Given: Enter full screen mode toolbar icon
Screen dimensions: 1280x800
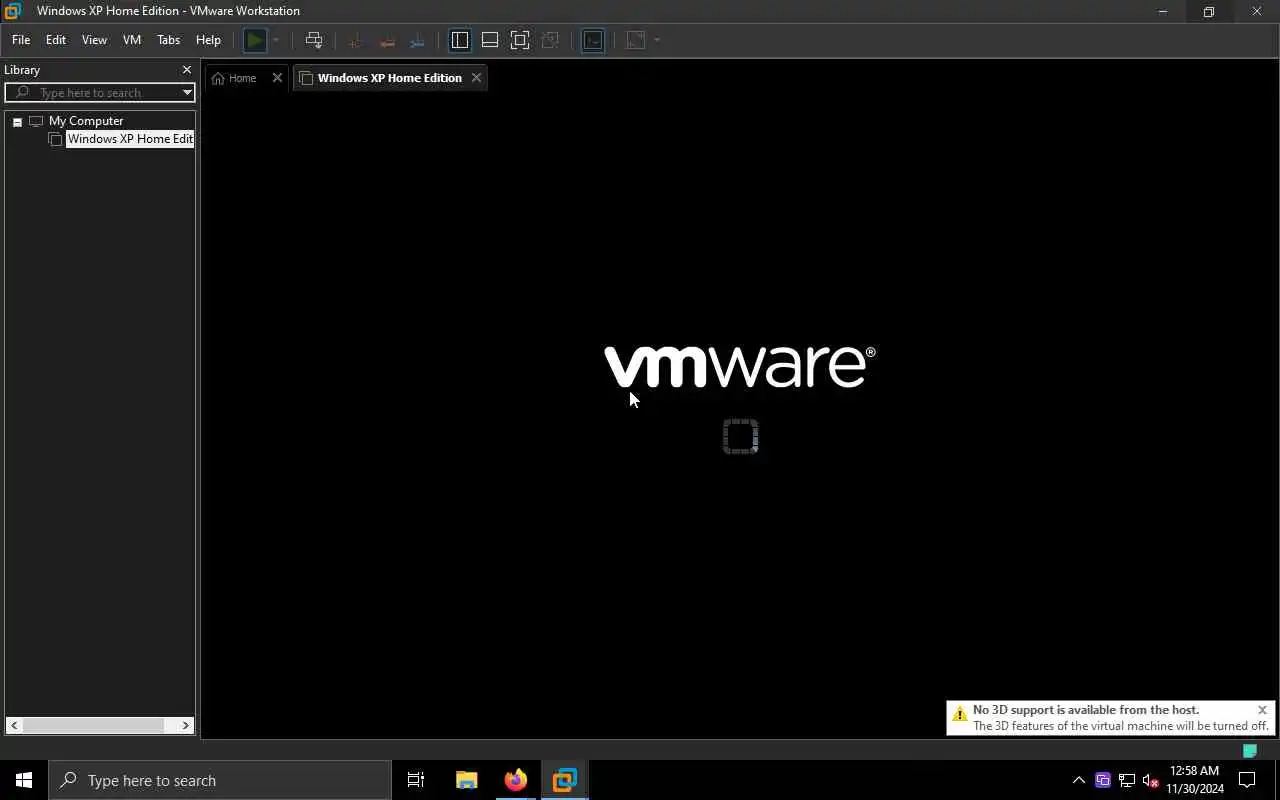Looking at the screenshot, I should coord(520,40).
